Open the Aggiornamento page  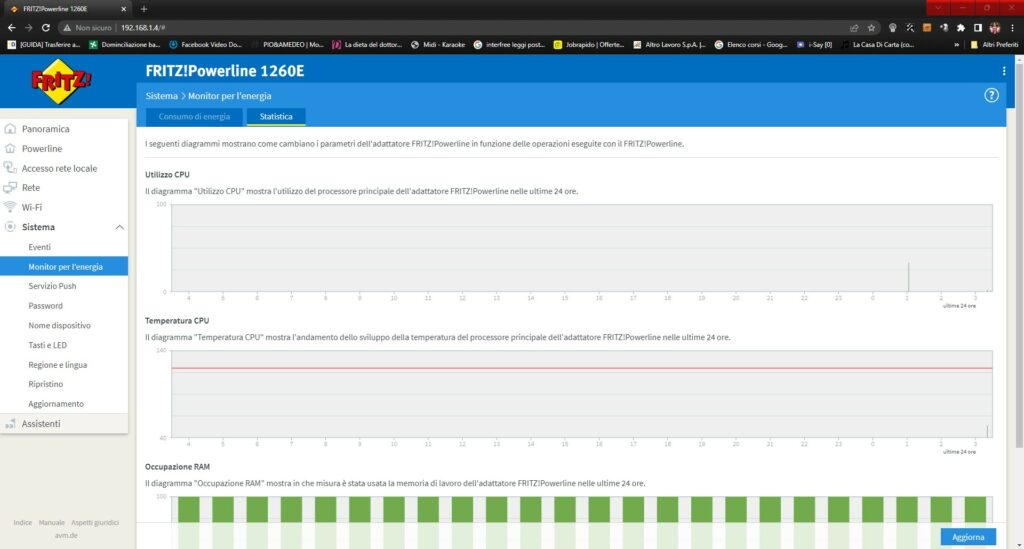pos(56,403)
